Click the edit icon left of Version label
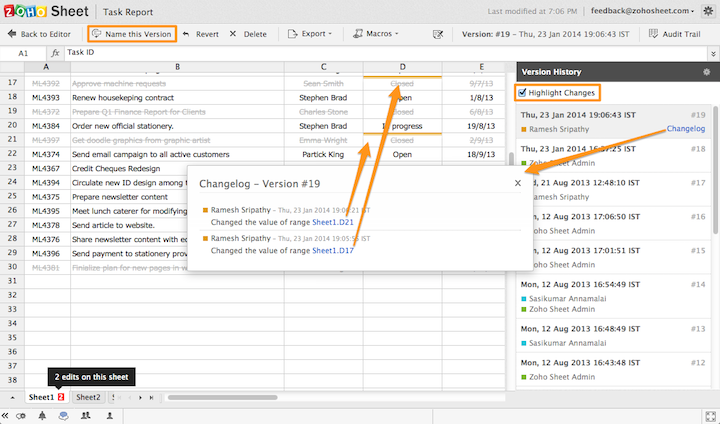The height and width of the screenshot is (424, 720). pyautogui.click(x=437, y=34)
